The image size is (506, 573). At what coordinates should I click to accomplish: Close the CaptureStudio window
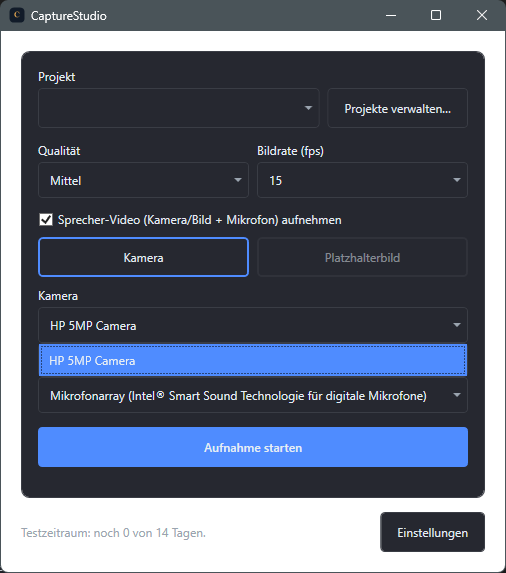(x=482, y=15)
